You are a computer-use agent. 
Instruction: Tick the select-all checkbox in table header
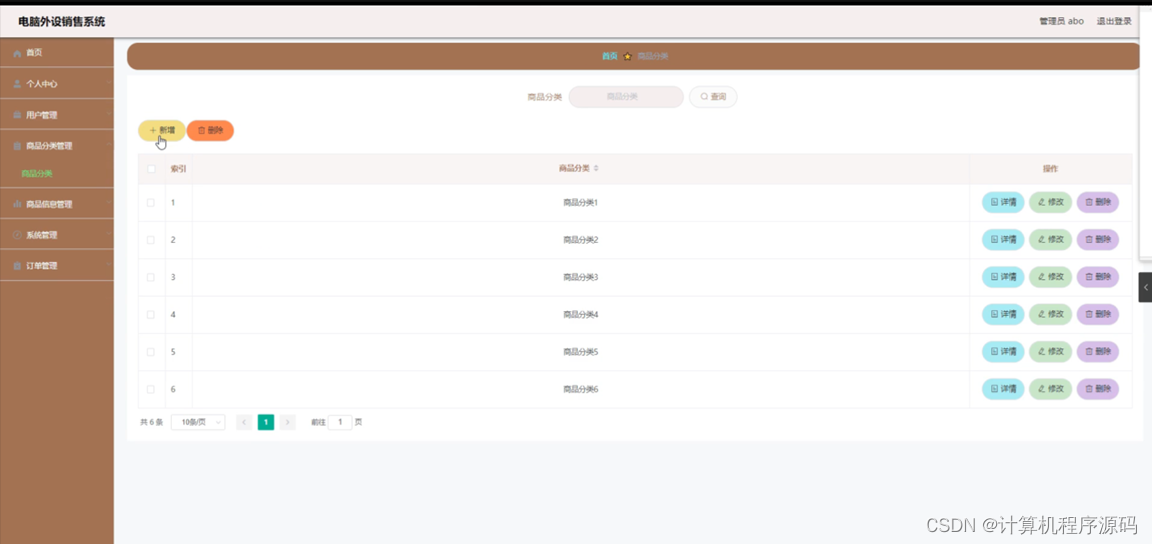pyautogui.click(x=151, y=168)
